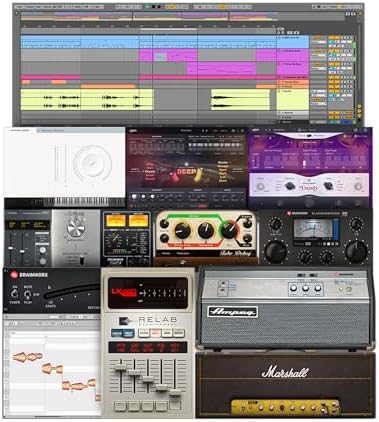Flip the Brainworx MUTE/PLAY switch

click(28, 294)
